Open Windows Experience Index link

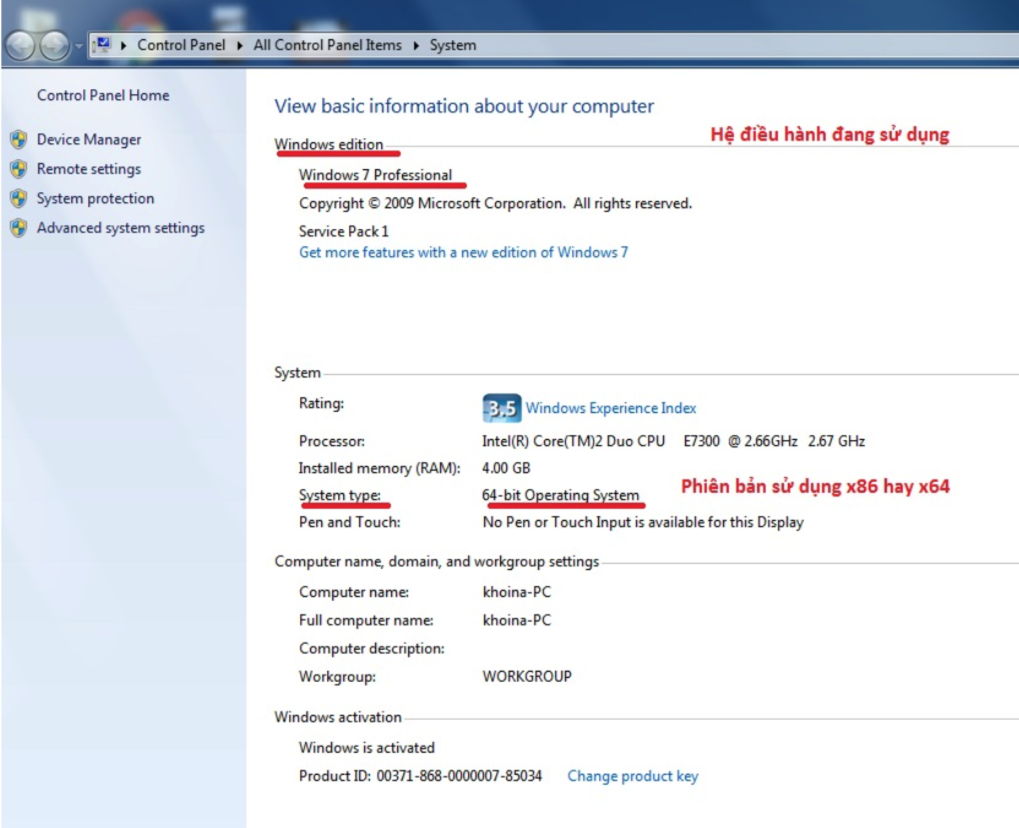click(611, 408)
